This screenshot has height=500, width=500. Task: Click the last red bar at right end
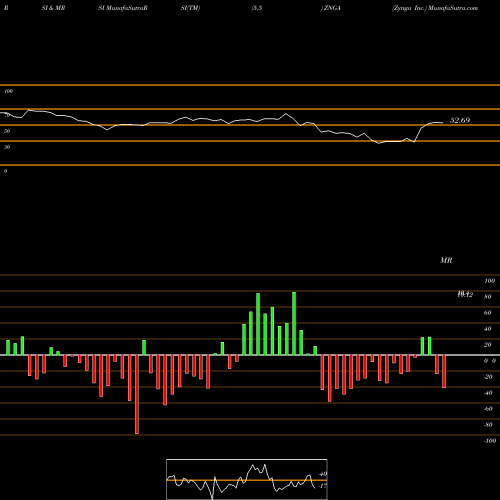tap(444, 371)
